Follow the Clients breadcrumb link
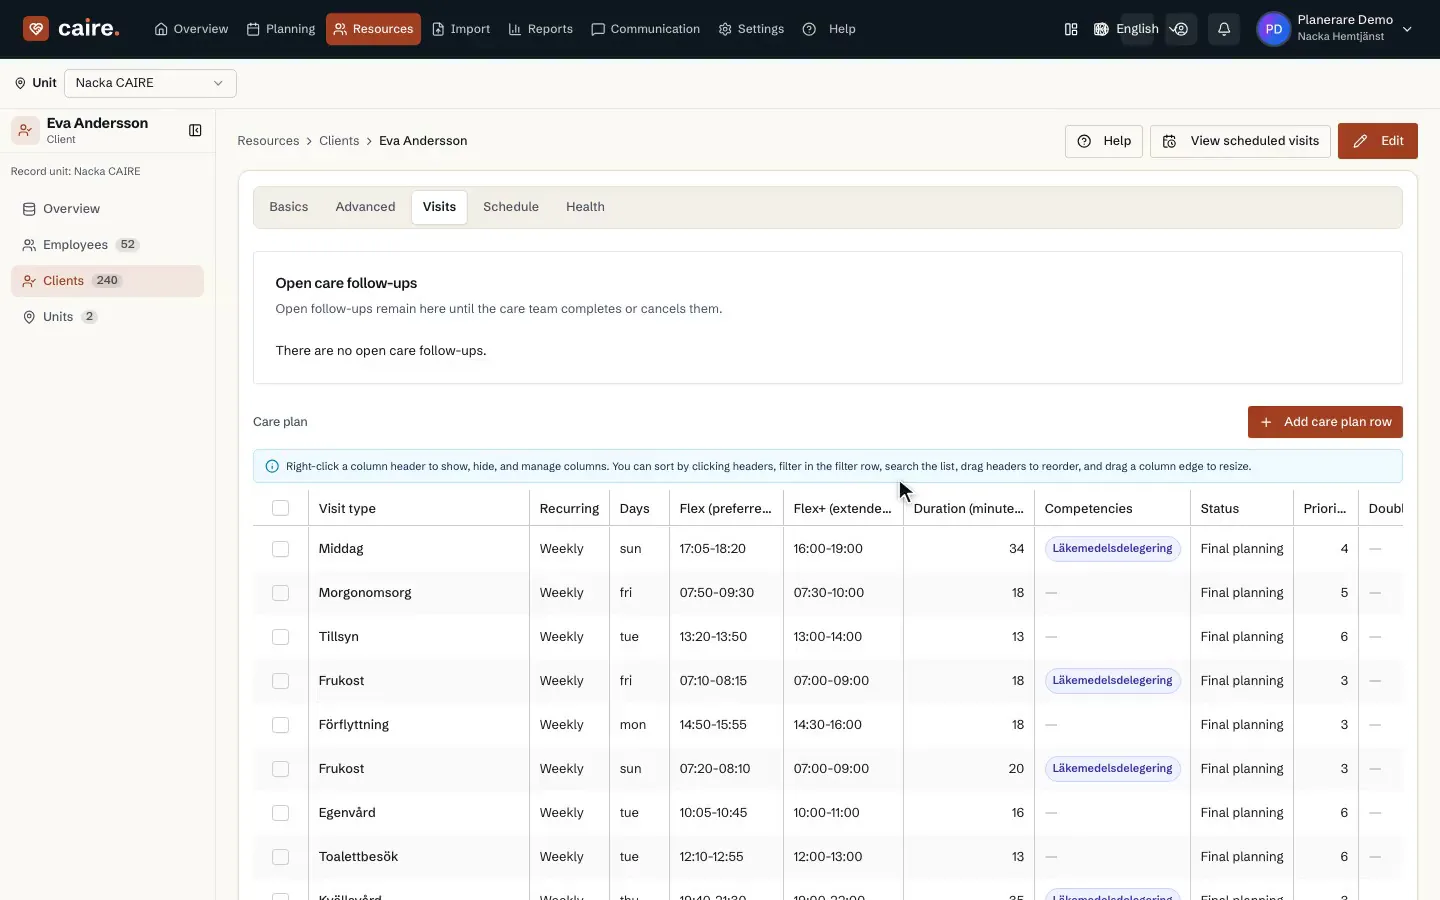 [x=339, y=141]
